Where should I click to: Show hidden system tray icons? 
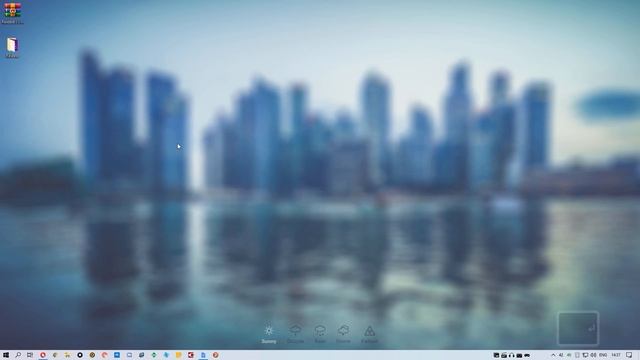point(553,355)
